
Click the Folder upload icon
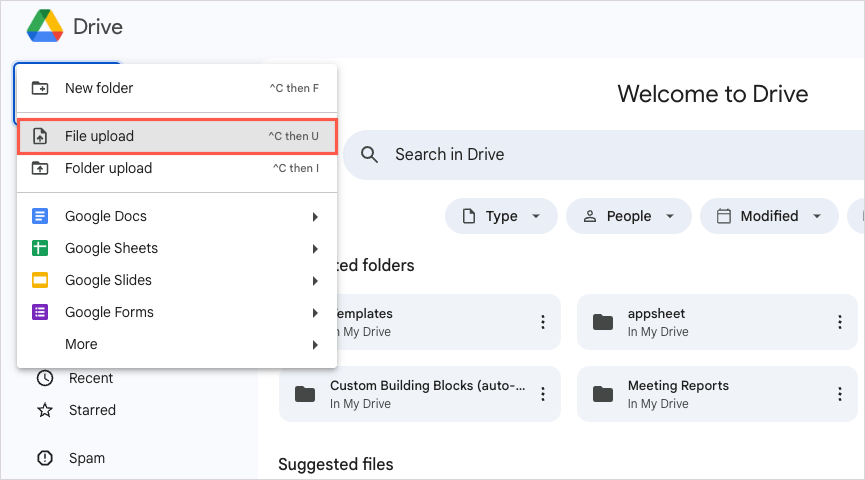pyautogui.click(x=40, y=168)
